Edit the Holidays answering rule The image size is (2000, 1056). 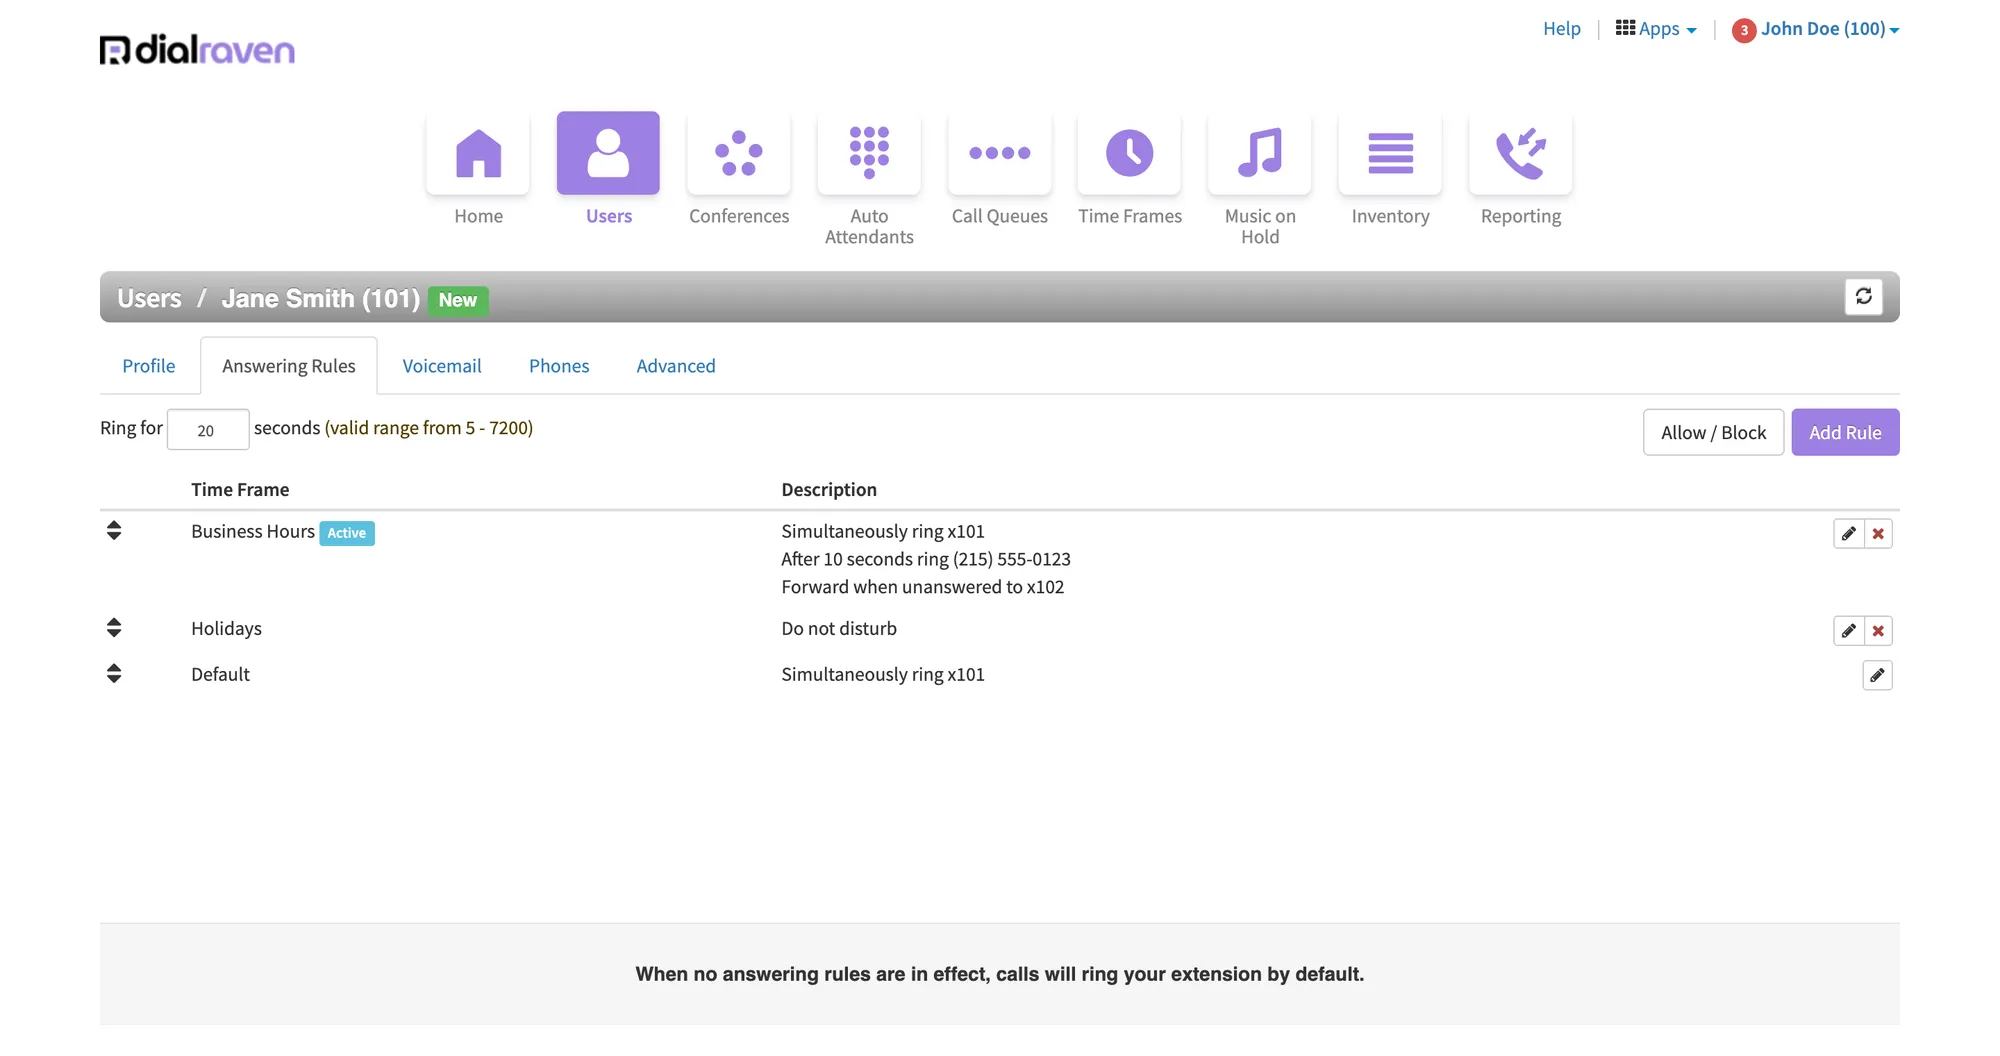(1849, 631)
